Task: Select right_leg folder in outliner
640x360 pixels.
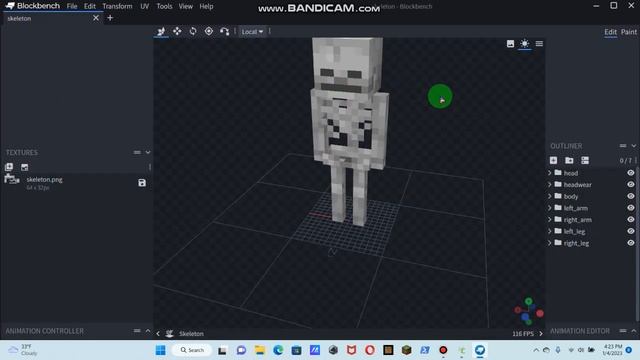Action: pos(591,243)
